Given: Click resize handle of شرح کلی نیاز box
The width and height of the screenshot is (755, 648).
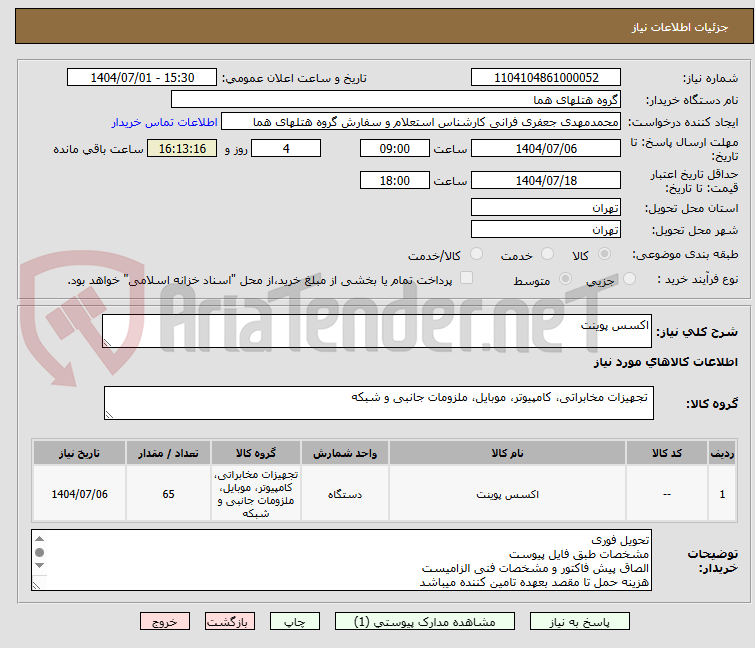Looking at the screenshot, I should (x=107, y=343).
